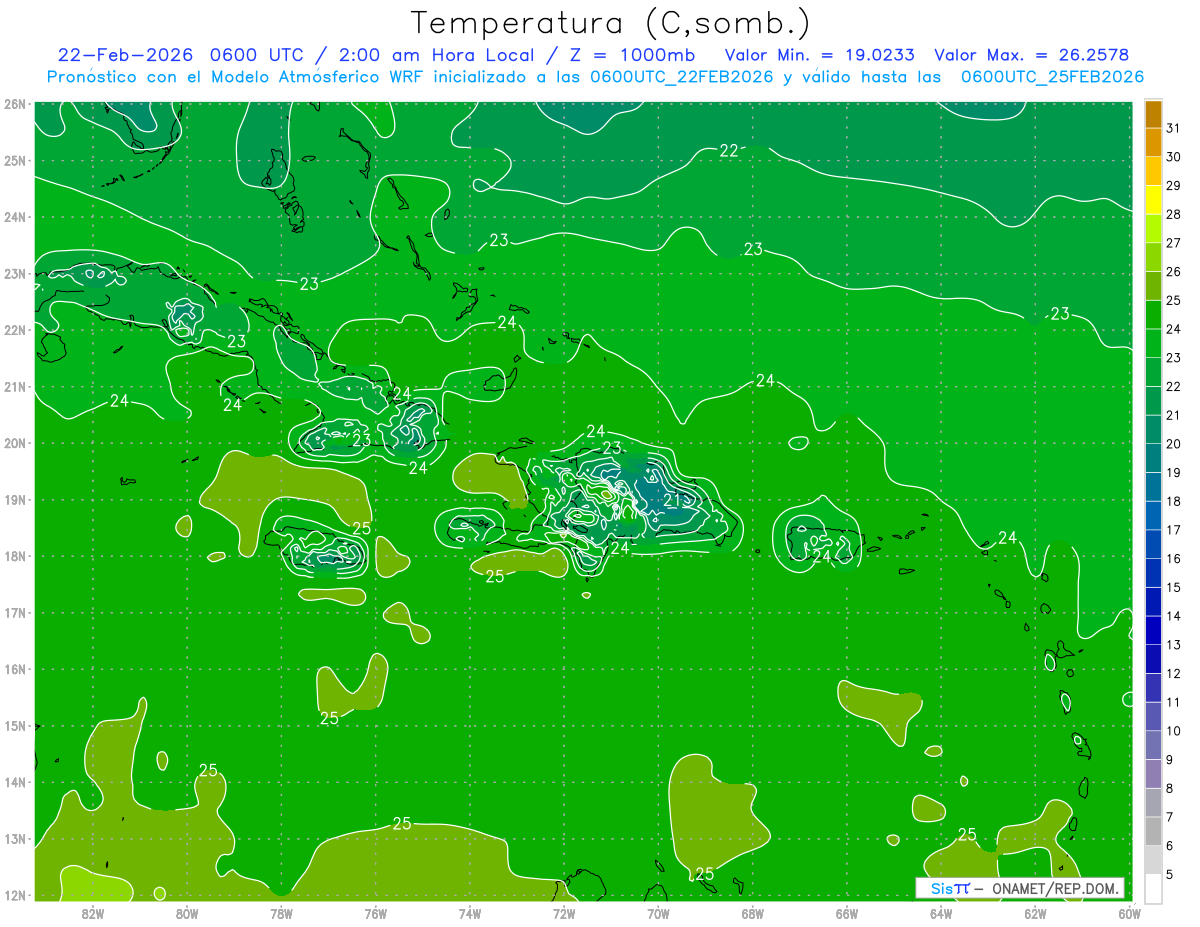Click the 78W longitude axis label
Viewport: 1200px width, 927px height.
(281, 913)
